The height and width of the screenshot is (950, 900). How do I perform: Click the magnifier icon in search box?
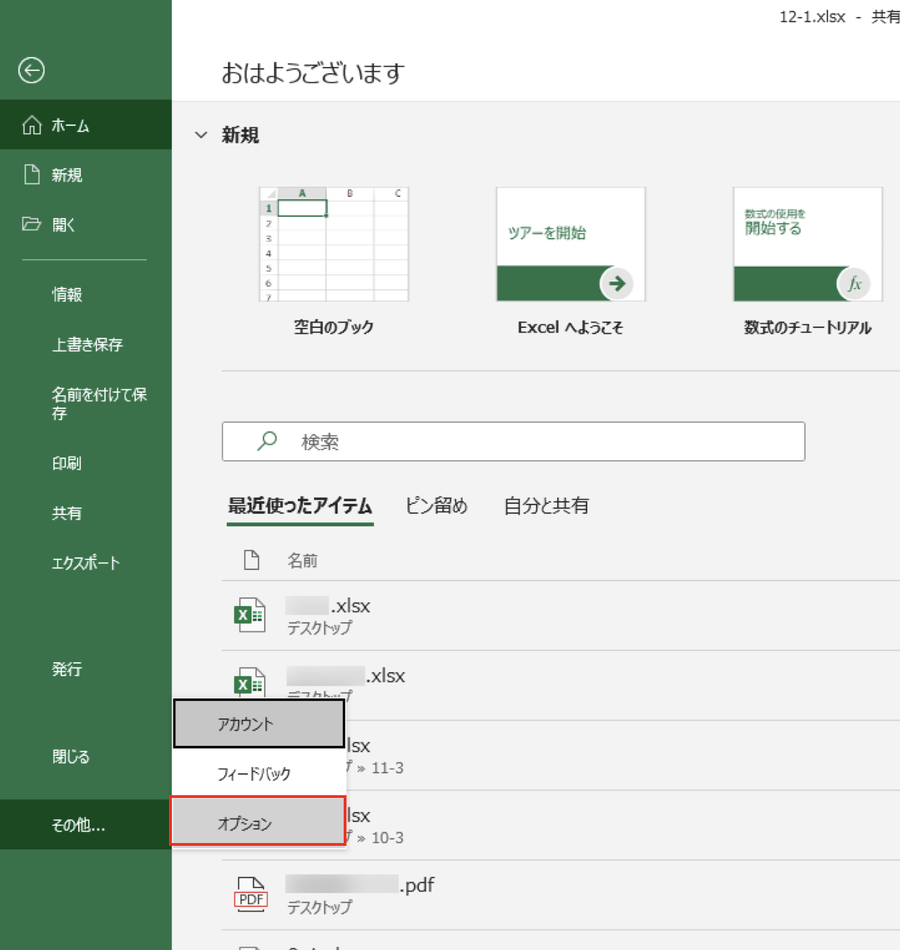pyautogui.click(x=267, y=441)
